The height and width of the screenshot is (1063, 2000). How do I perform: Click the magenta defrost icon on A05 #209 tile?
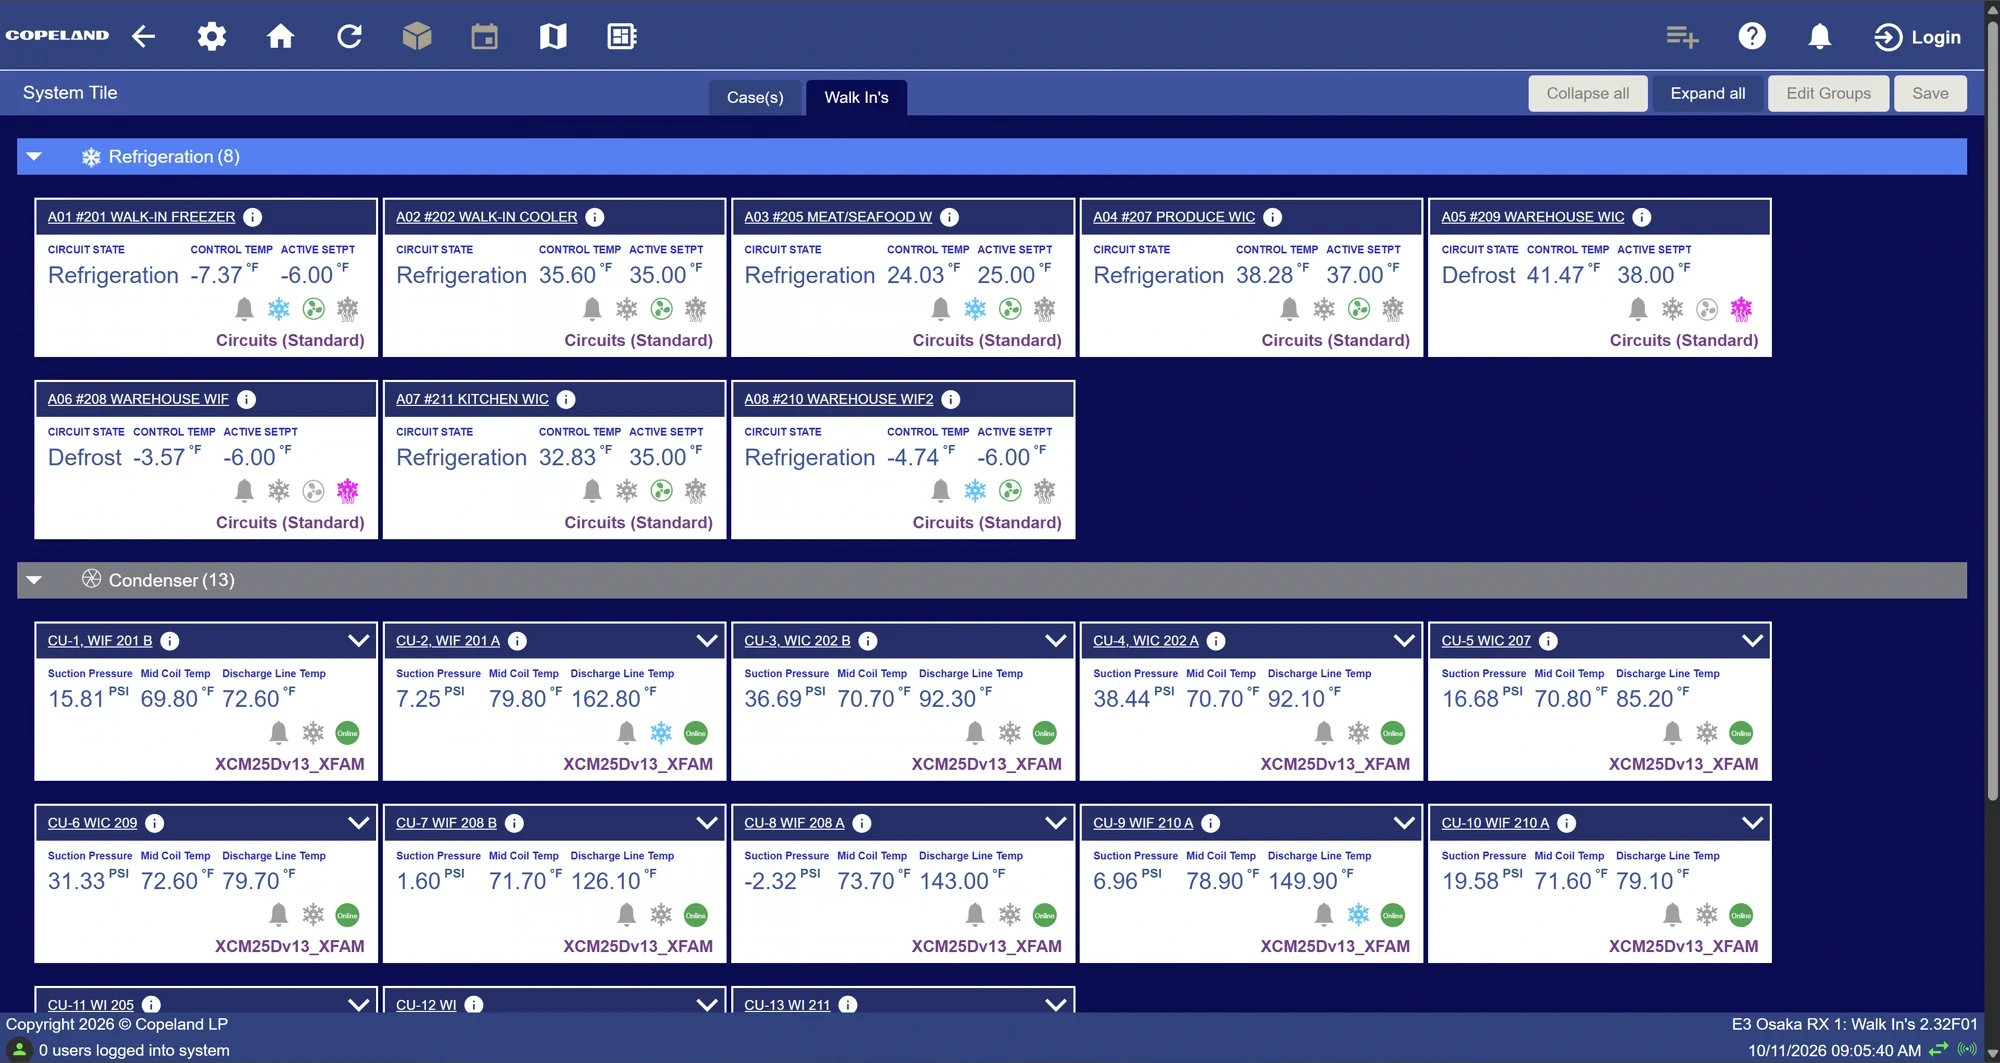[x=1741, y=309]
